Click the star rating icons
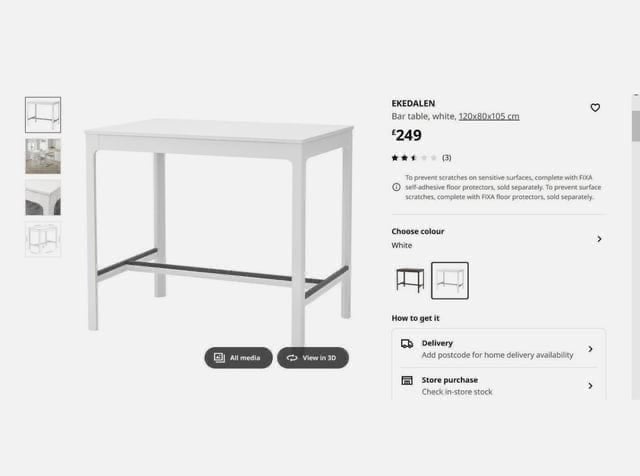 pyautogui.click(x=414, y=158)
